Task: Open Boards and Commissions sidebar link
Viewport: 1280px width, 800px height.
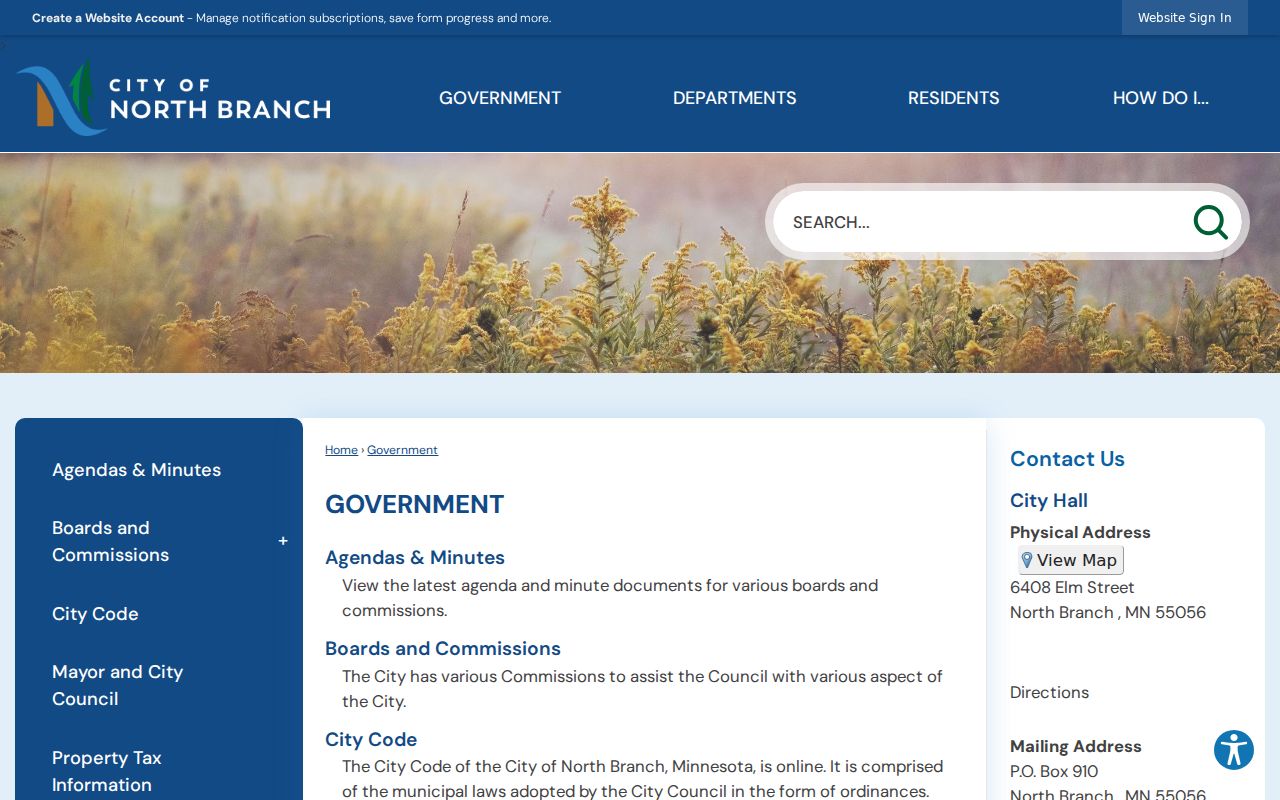Action: [111, 541]
